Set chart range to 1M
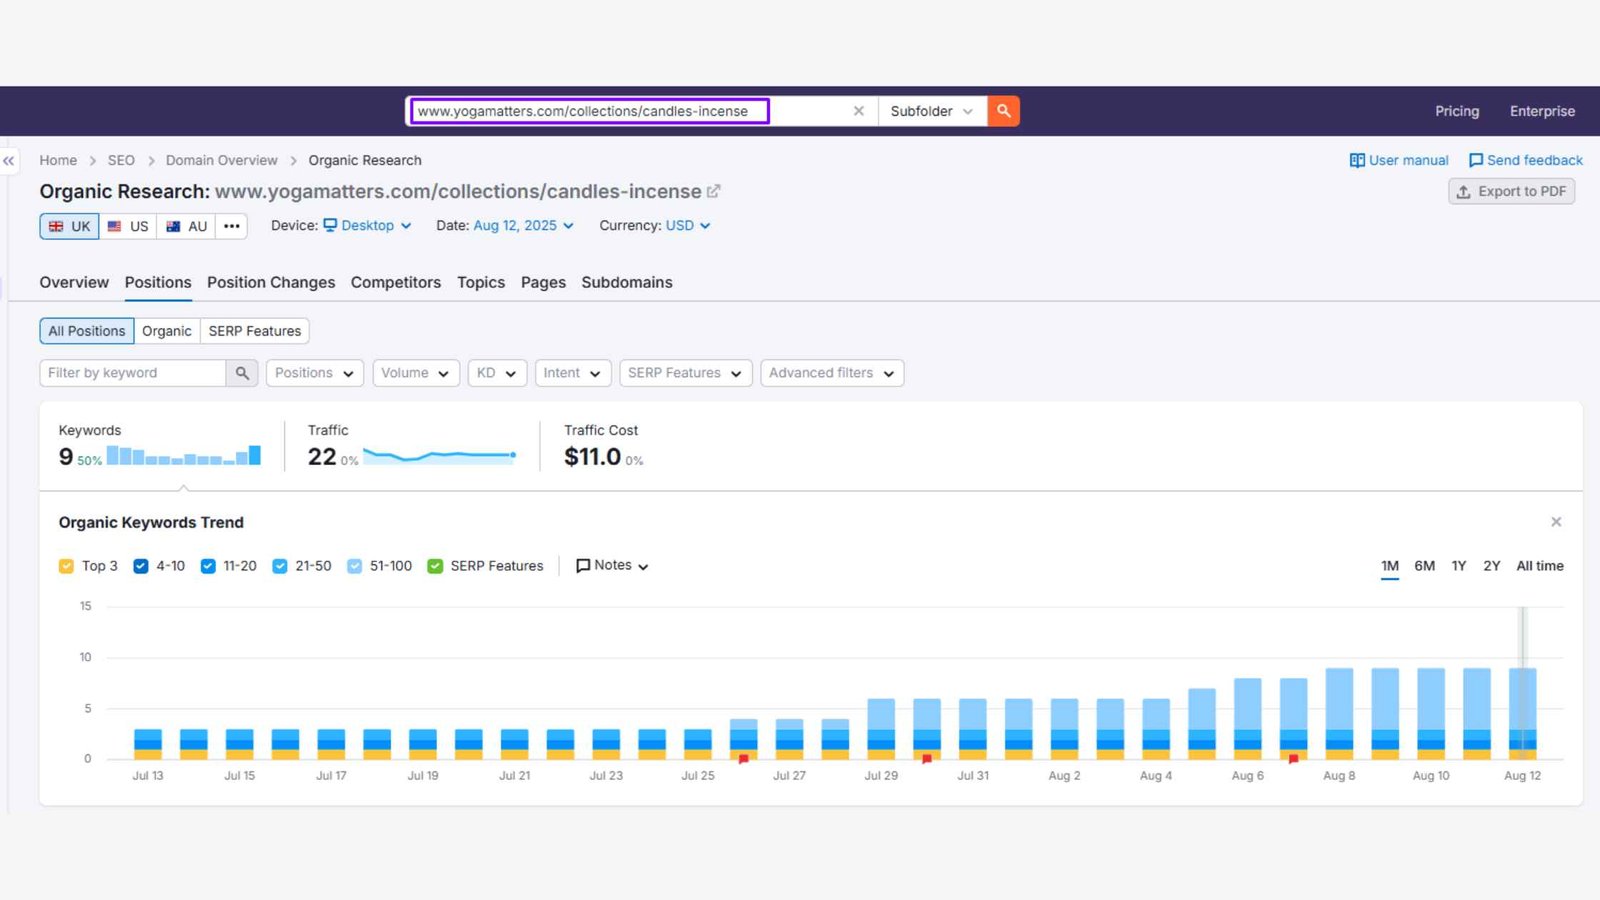The width and height of the screenshot is (1600, 900). (1390, 566)
